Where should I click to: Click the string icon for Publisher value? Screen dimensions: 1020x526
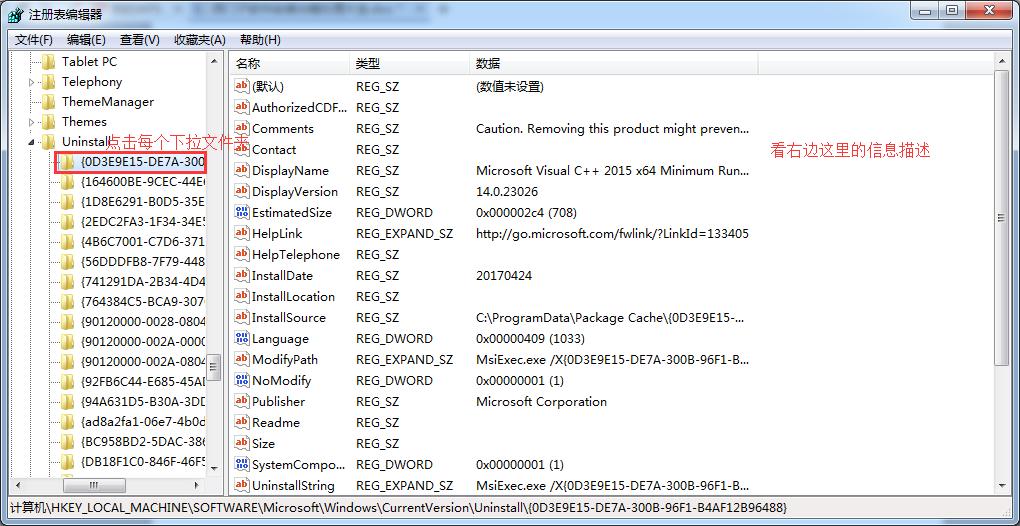point(242,401)
